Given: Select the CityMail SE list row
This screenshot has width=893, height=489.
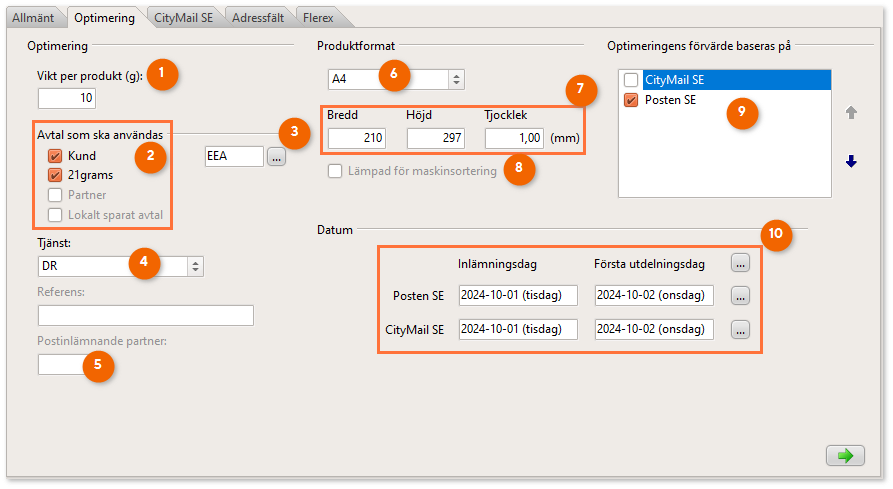Looking at the screenshot, I should click(736, 80).
